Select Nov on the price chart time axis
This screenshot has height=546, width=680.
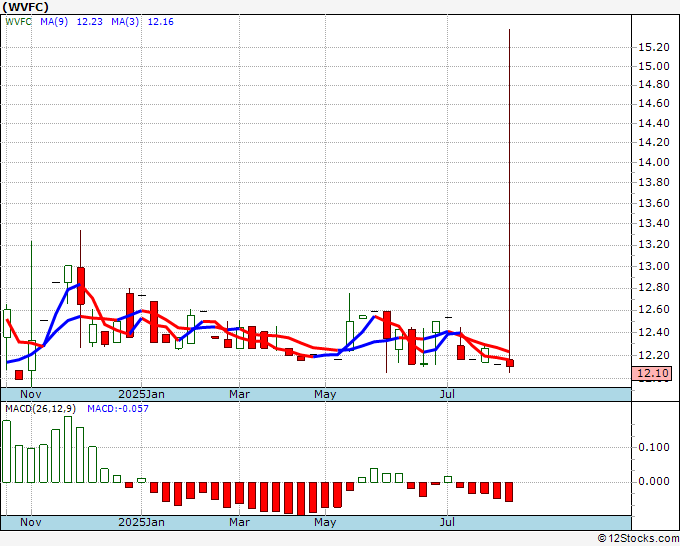[30, 394]
